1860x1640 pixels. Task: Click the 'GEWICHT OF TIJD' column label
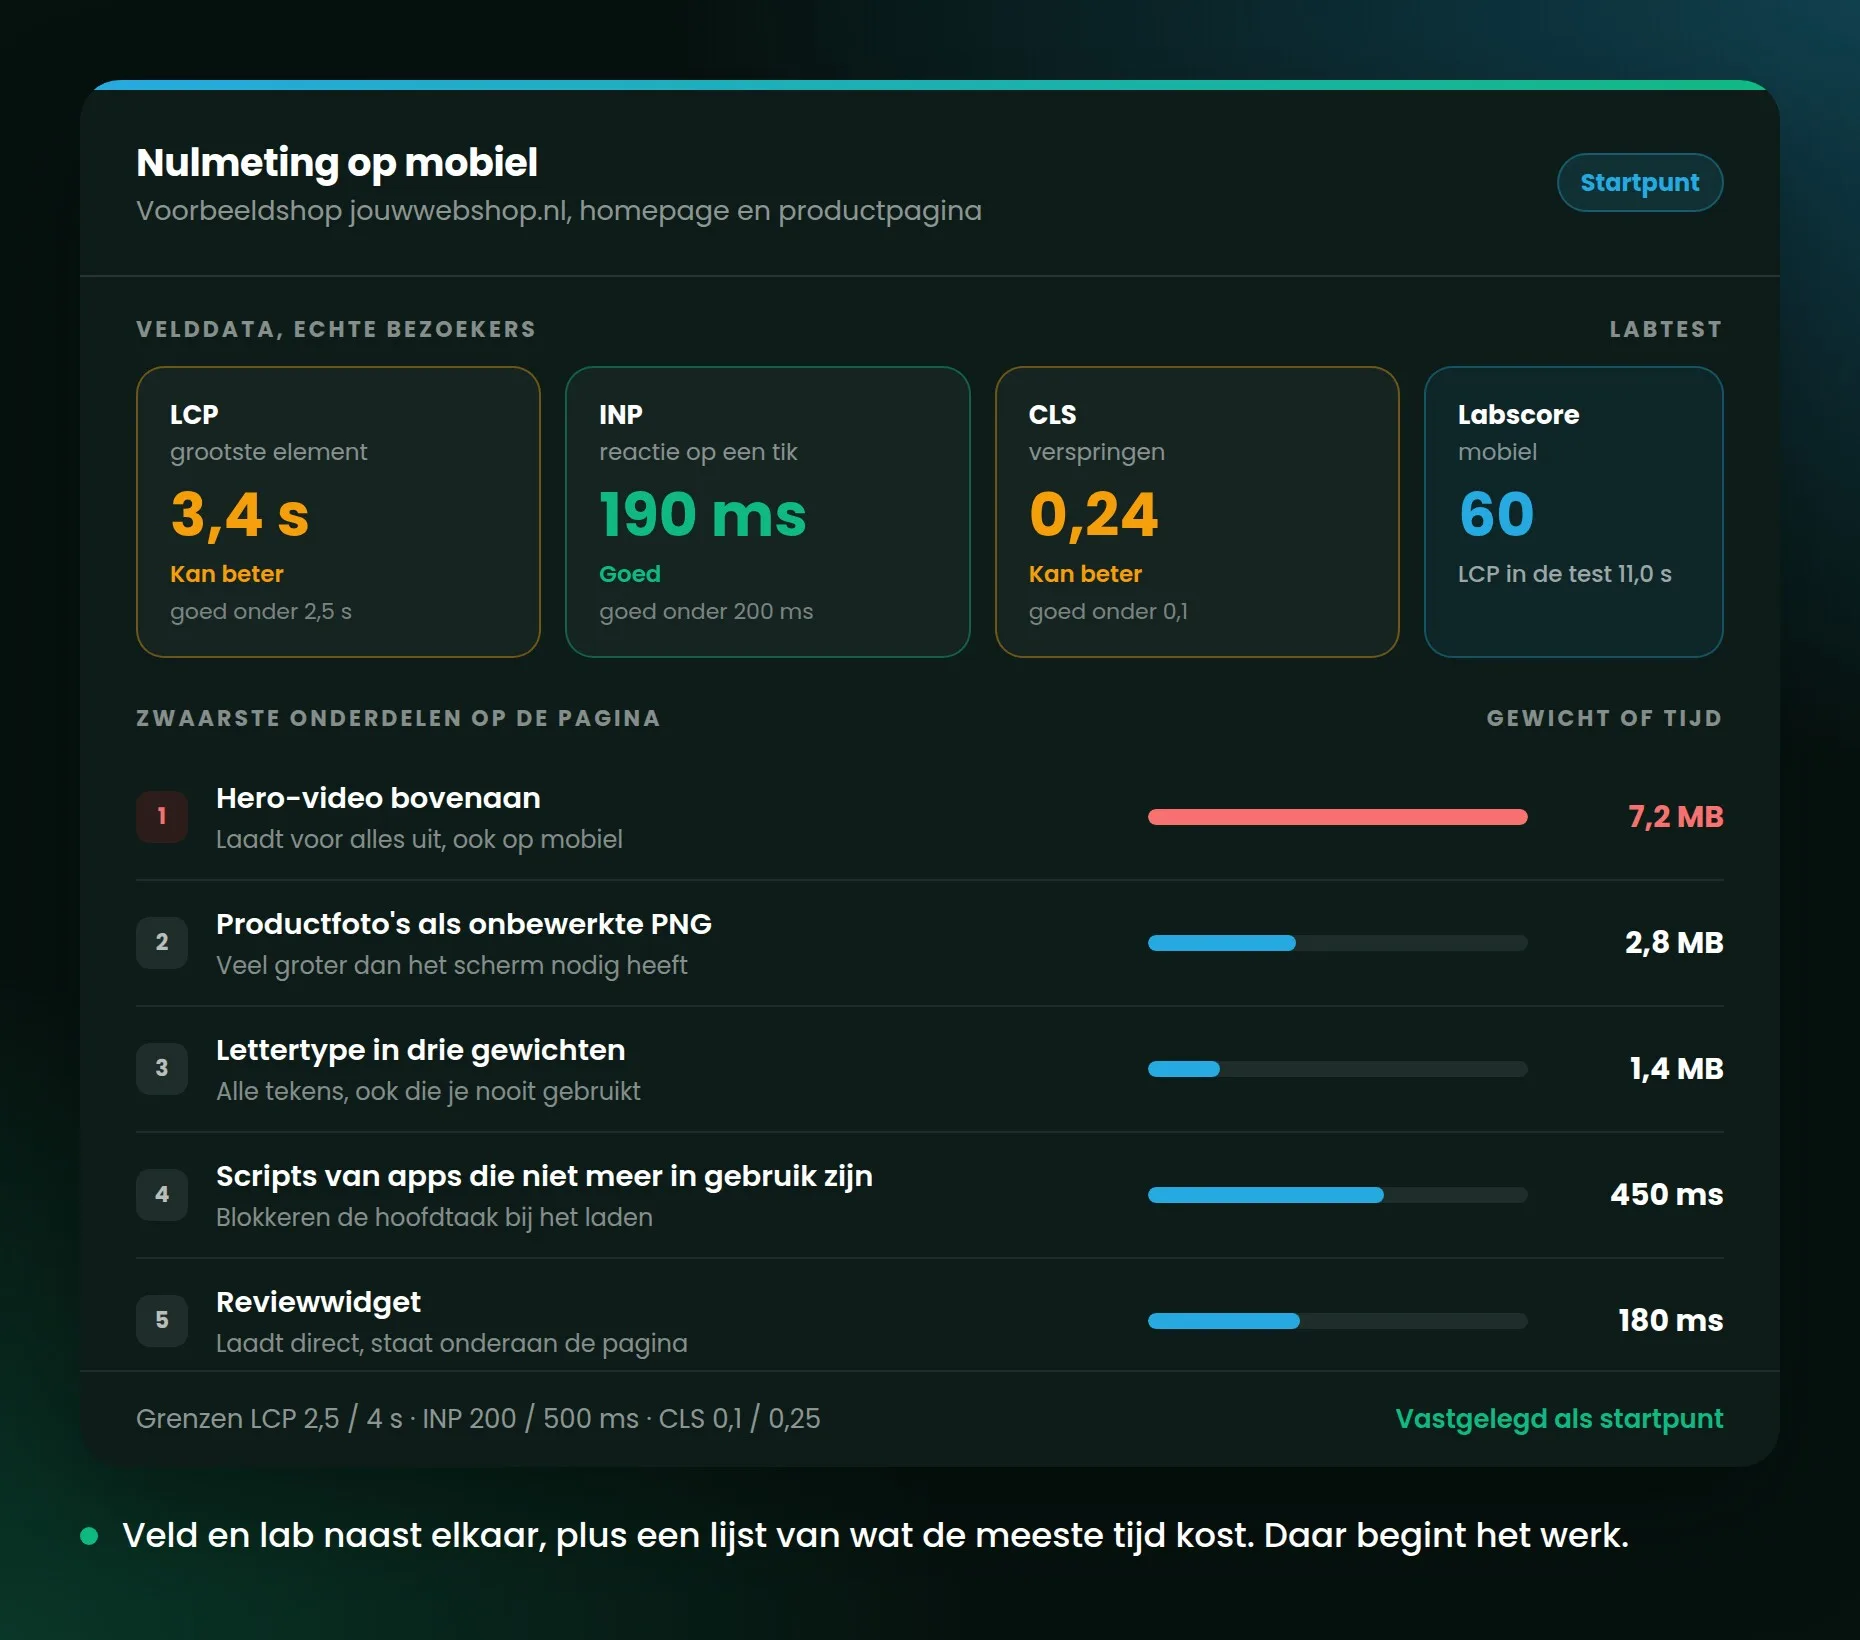pyautogui.click(x=1604, y=718)
